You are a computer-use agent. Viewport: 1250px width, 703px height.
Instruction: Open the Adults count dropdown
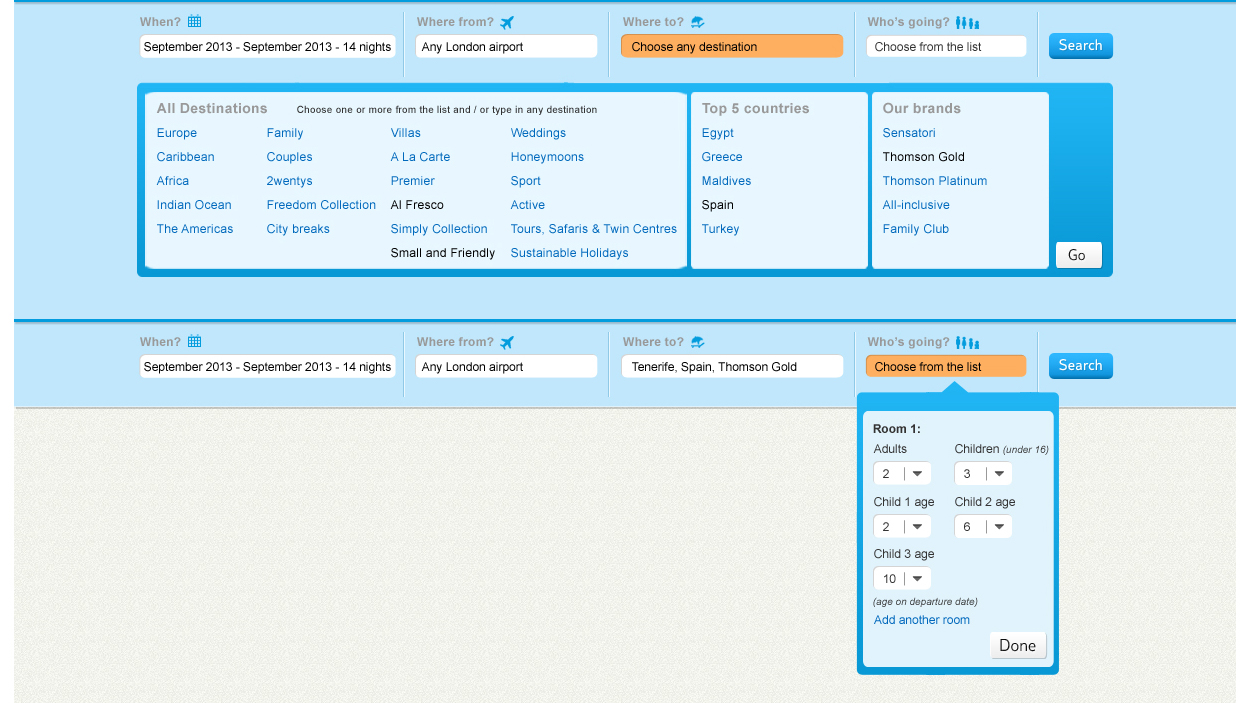[902, 474]
